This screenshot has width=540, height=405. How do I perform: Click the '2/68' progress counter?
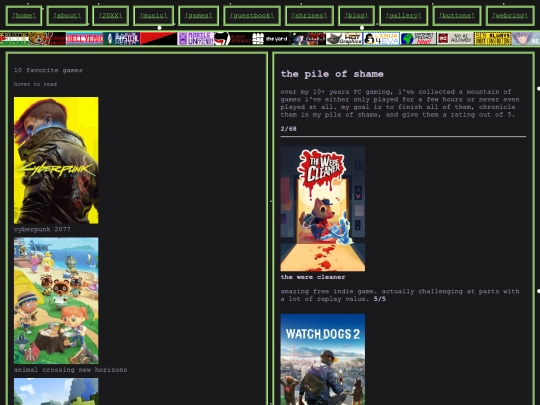point(288,129)
